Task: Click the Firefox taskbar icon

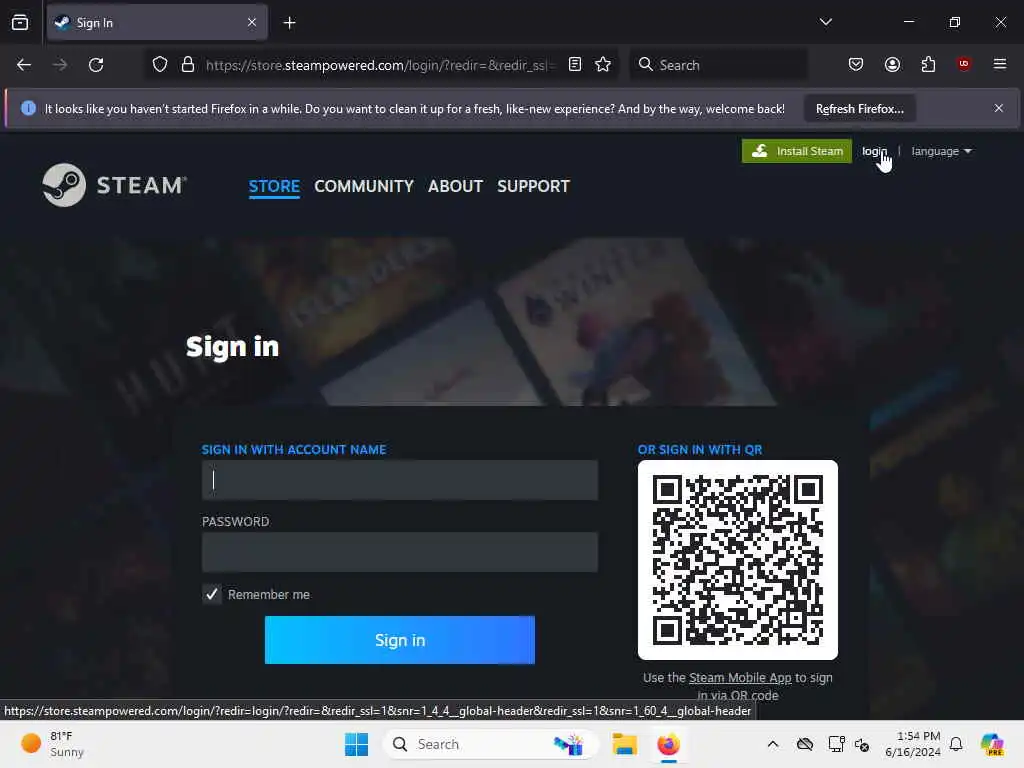Action: (668, 744)
